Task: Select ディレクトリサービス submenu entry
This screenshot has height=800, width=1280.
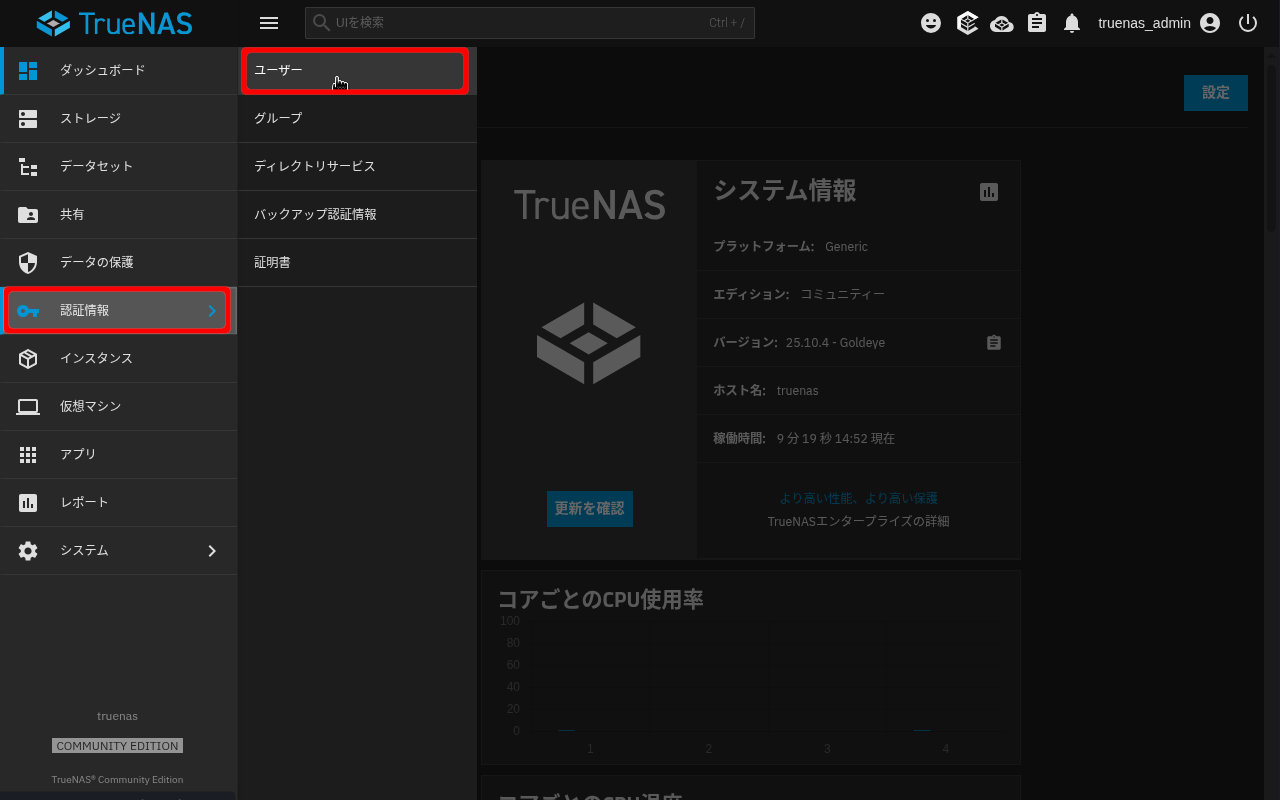Action: click(x=357, y=166)
